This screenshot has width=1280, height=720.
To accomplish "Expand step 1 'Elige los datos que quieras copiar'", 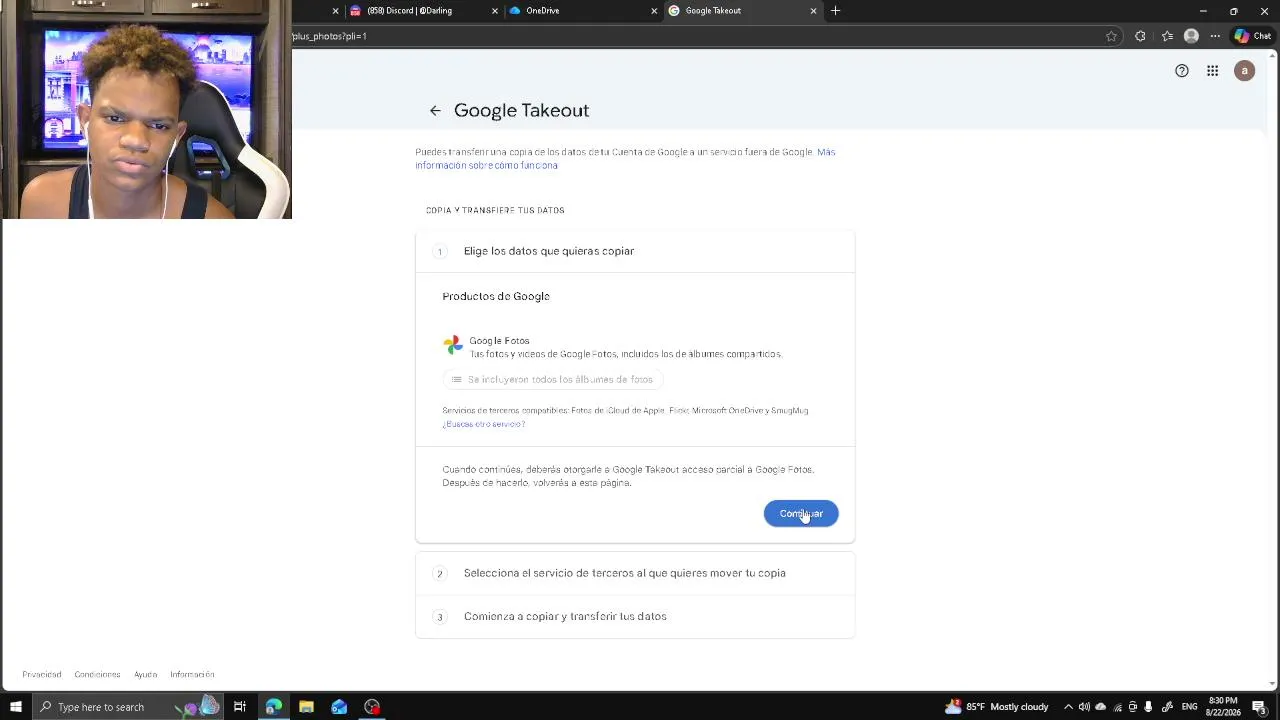I will click(635, 251).
